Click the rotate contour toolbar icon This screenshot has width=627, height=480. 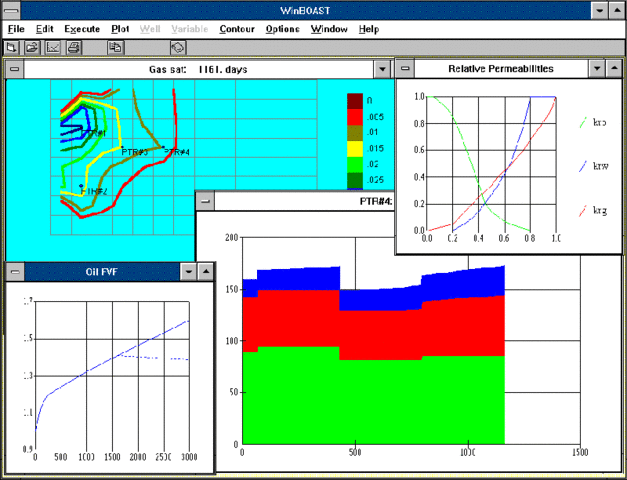tap(178, 48)
